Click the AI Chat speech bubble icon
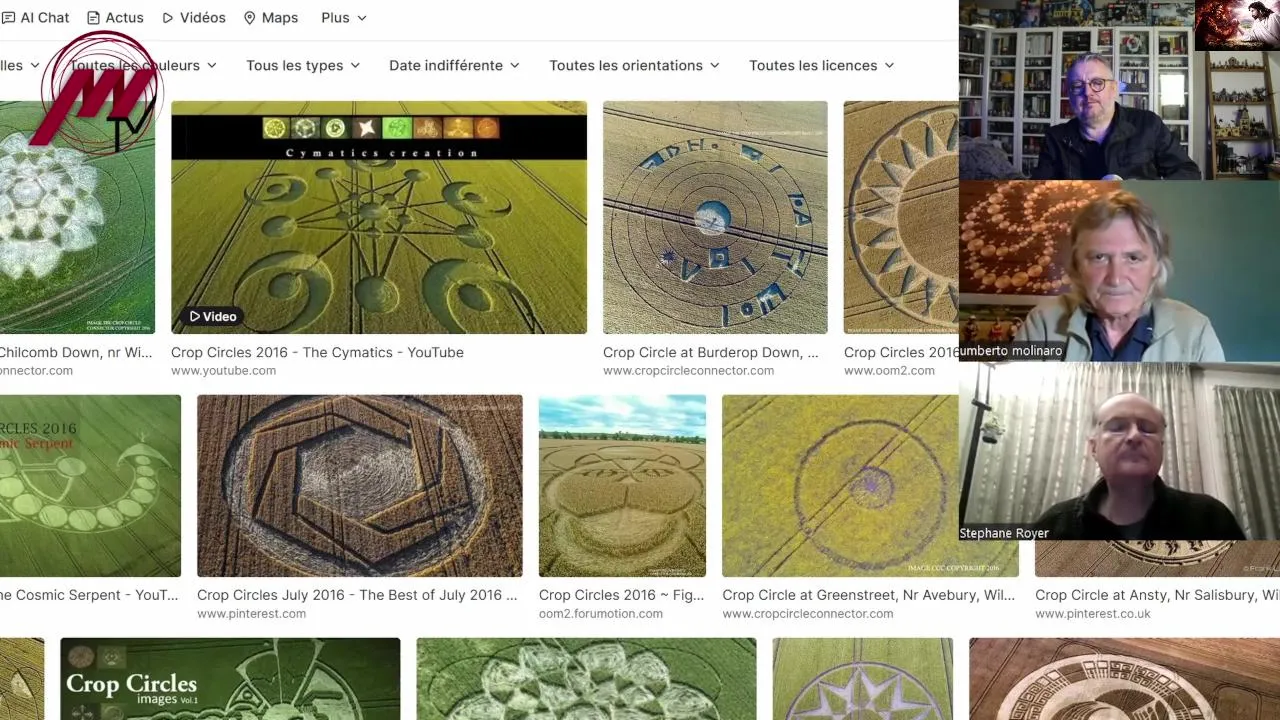1280x720 pixels. [x=8, y=18]
